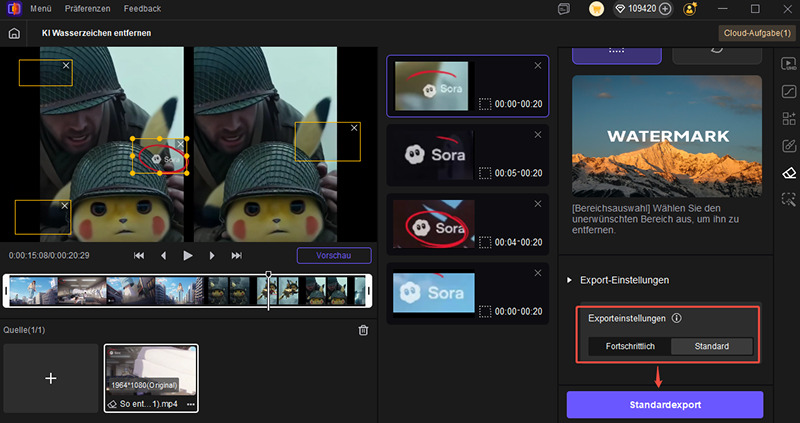
Task: Step back one frame
Action: click(163, 256)
